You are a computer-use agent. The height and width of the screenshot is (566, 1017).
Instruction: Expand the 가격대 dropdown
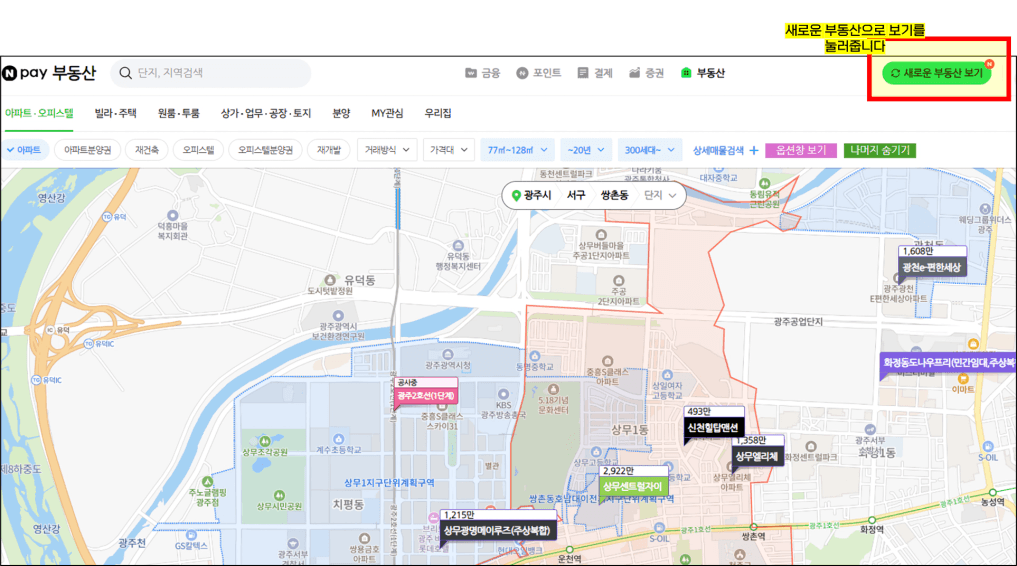448,150
